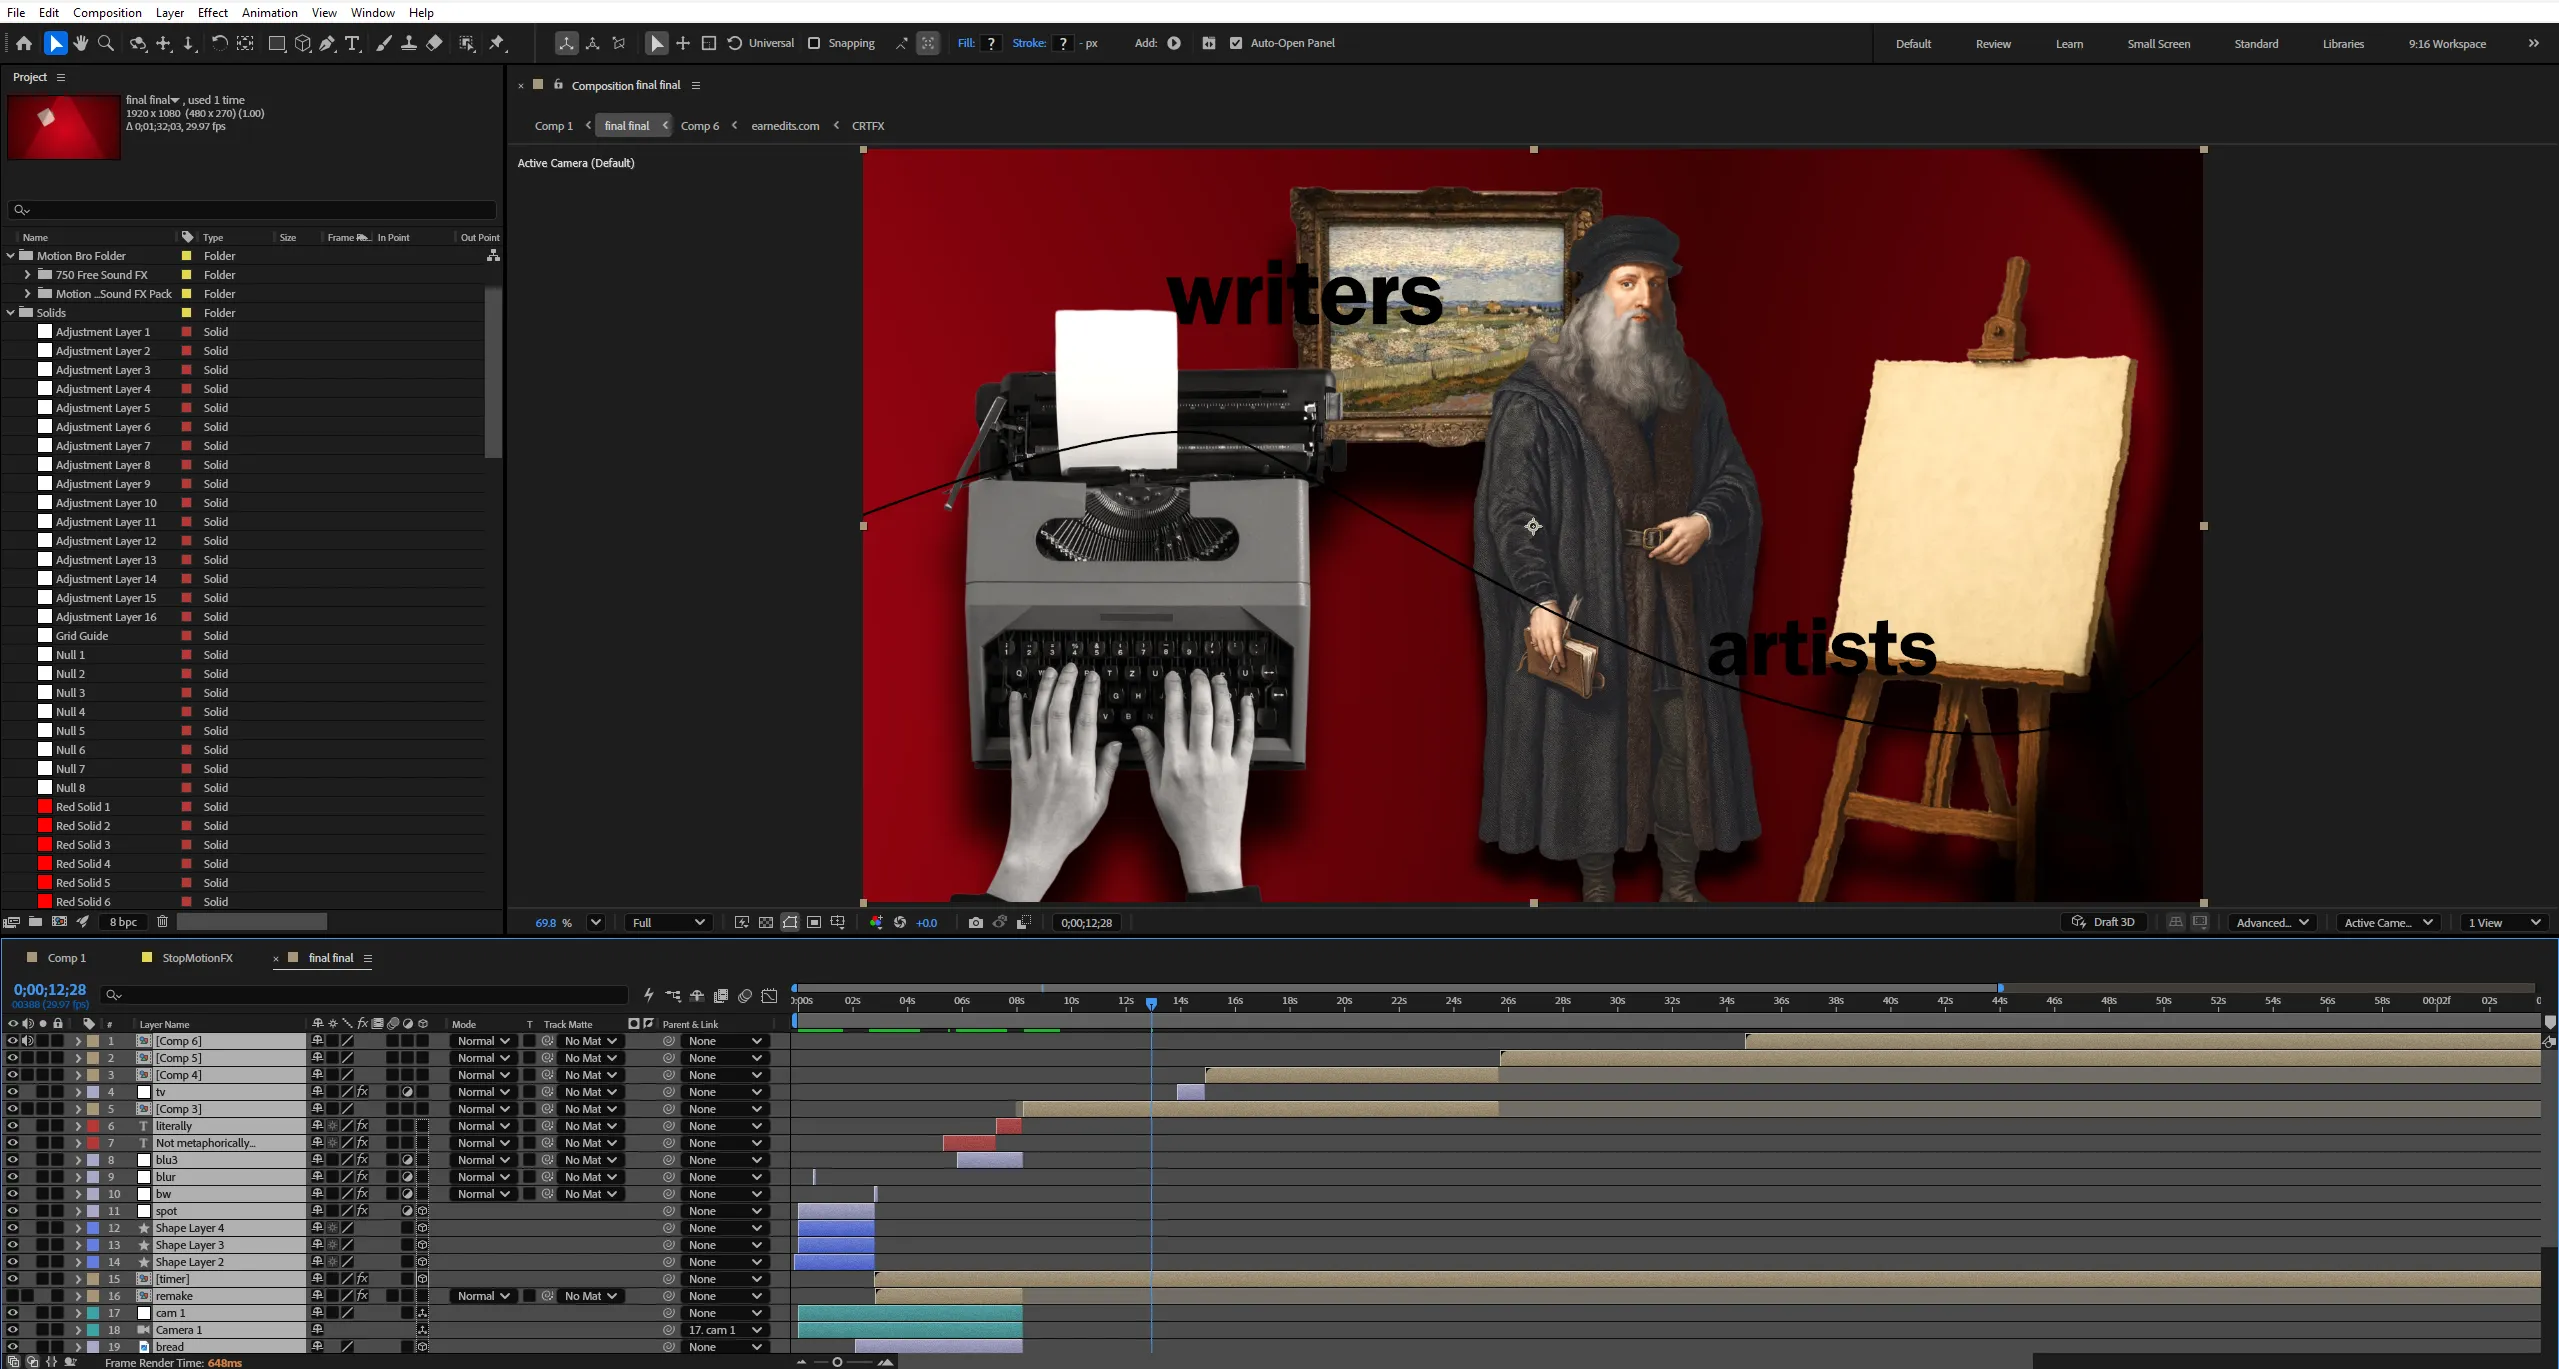Screen dimensions: 2559x1369
Task: Open the 1 View layout dropdown
Action: coord(2504,922)
